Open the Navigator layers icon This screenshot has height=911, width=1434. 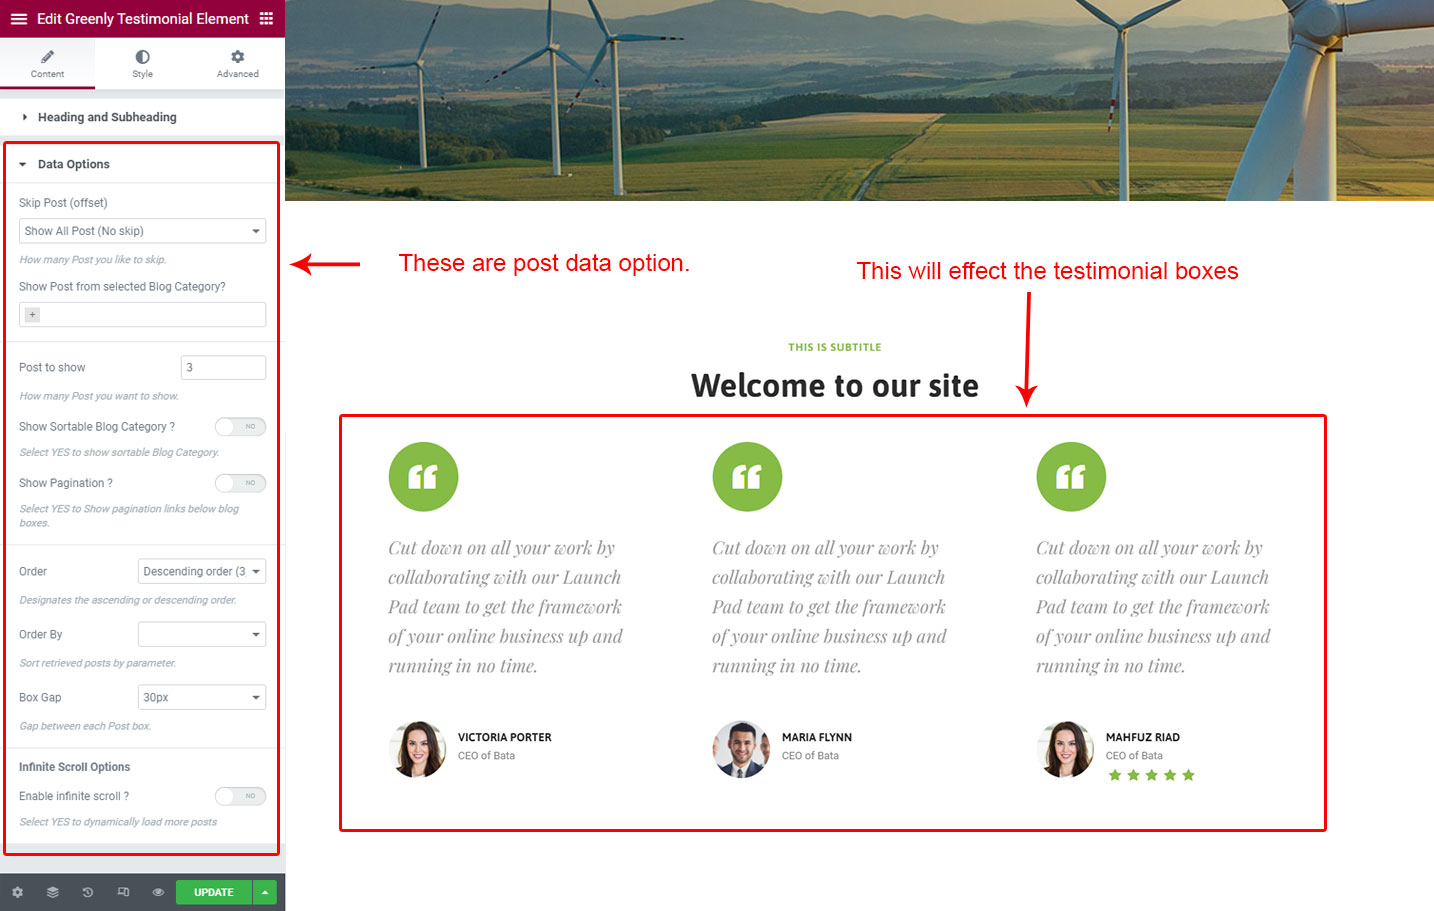click(53, 892)
